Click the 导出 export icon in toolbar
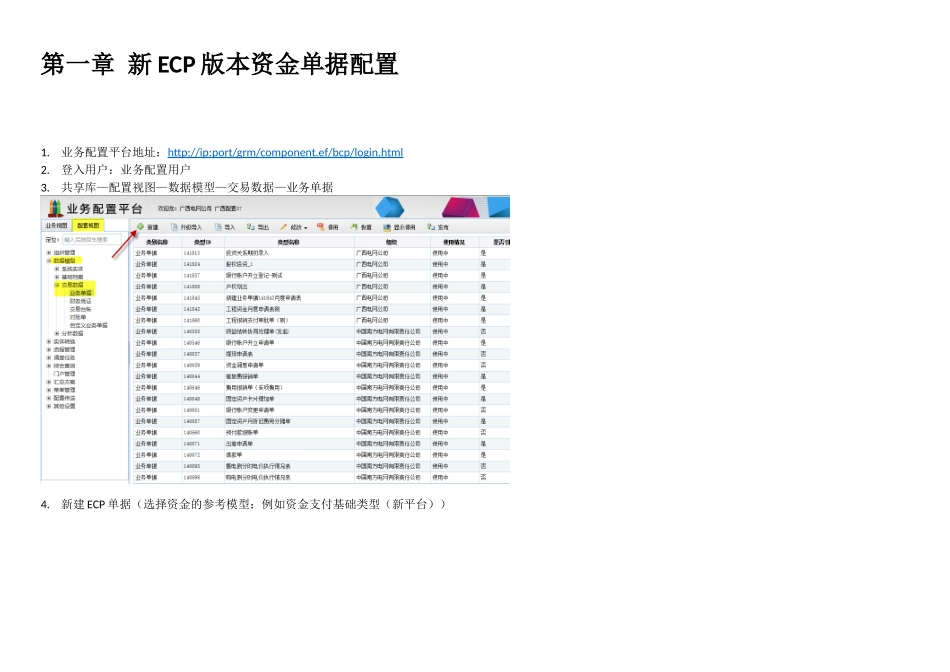The width and height of the screenshot is (950, 672). point(251,227)
